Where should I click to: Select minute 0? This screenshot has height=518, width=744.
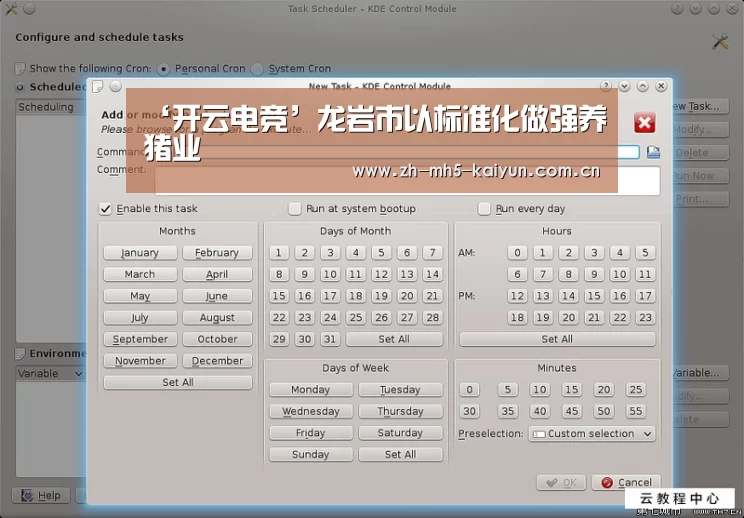(x=469, y=389)
